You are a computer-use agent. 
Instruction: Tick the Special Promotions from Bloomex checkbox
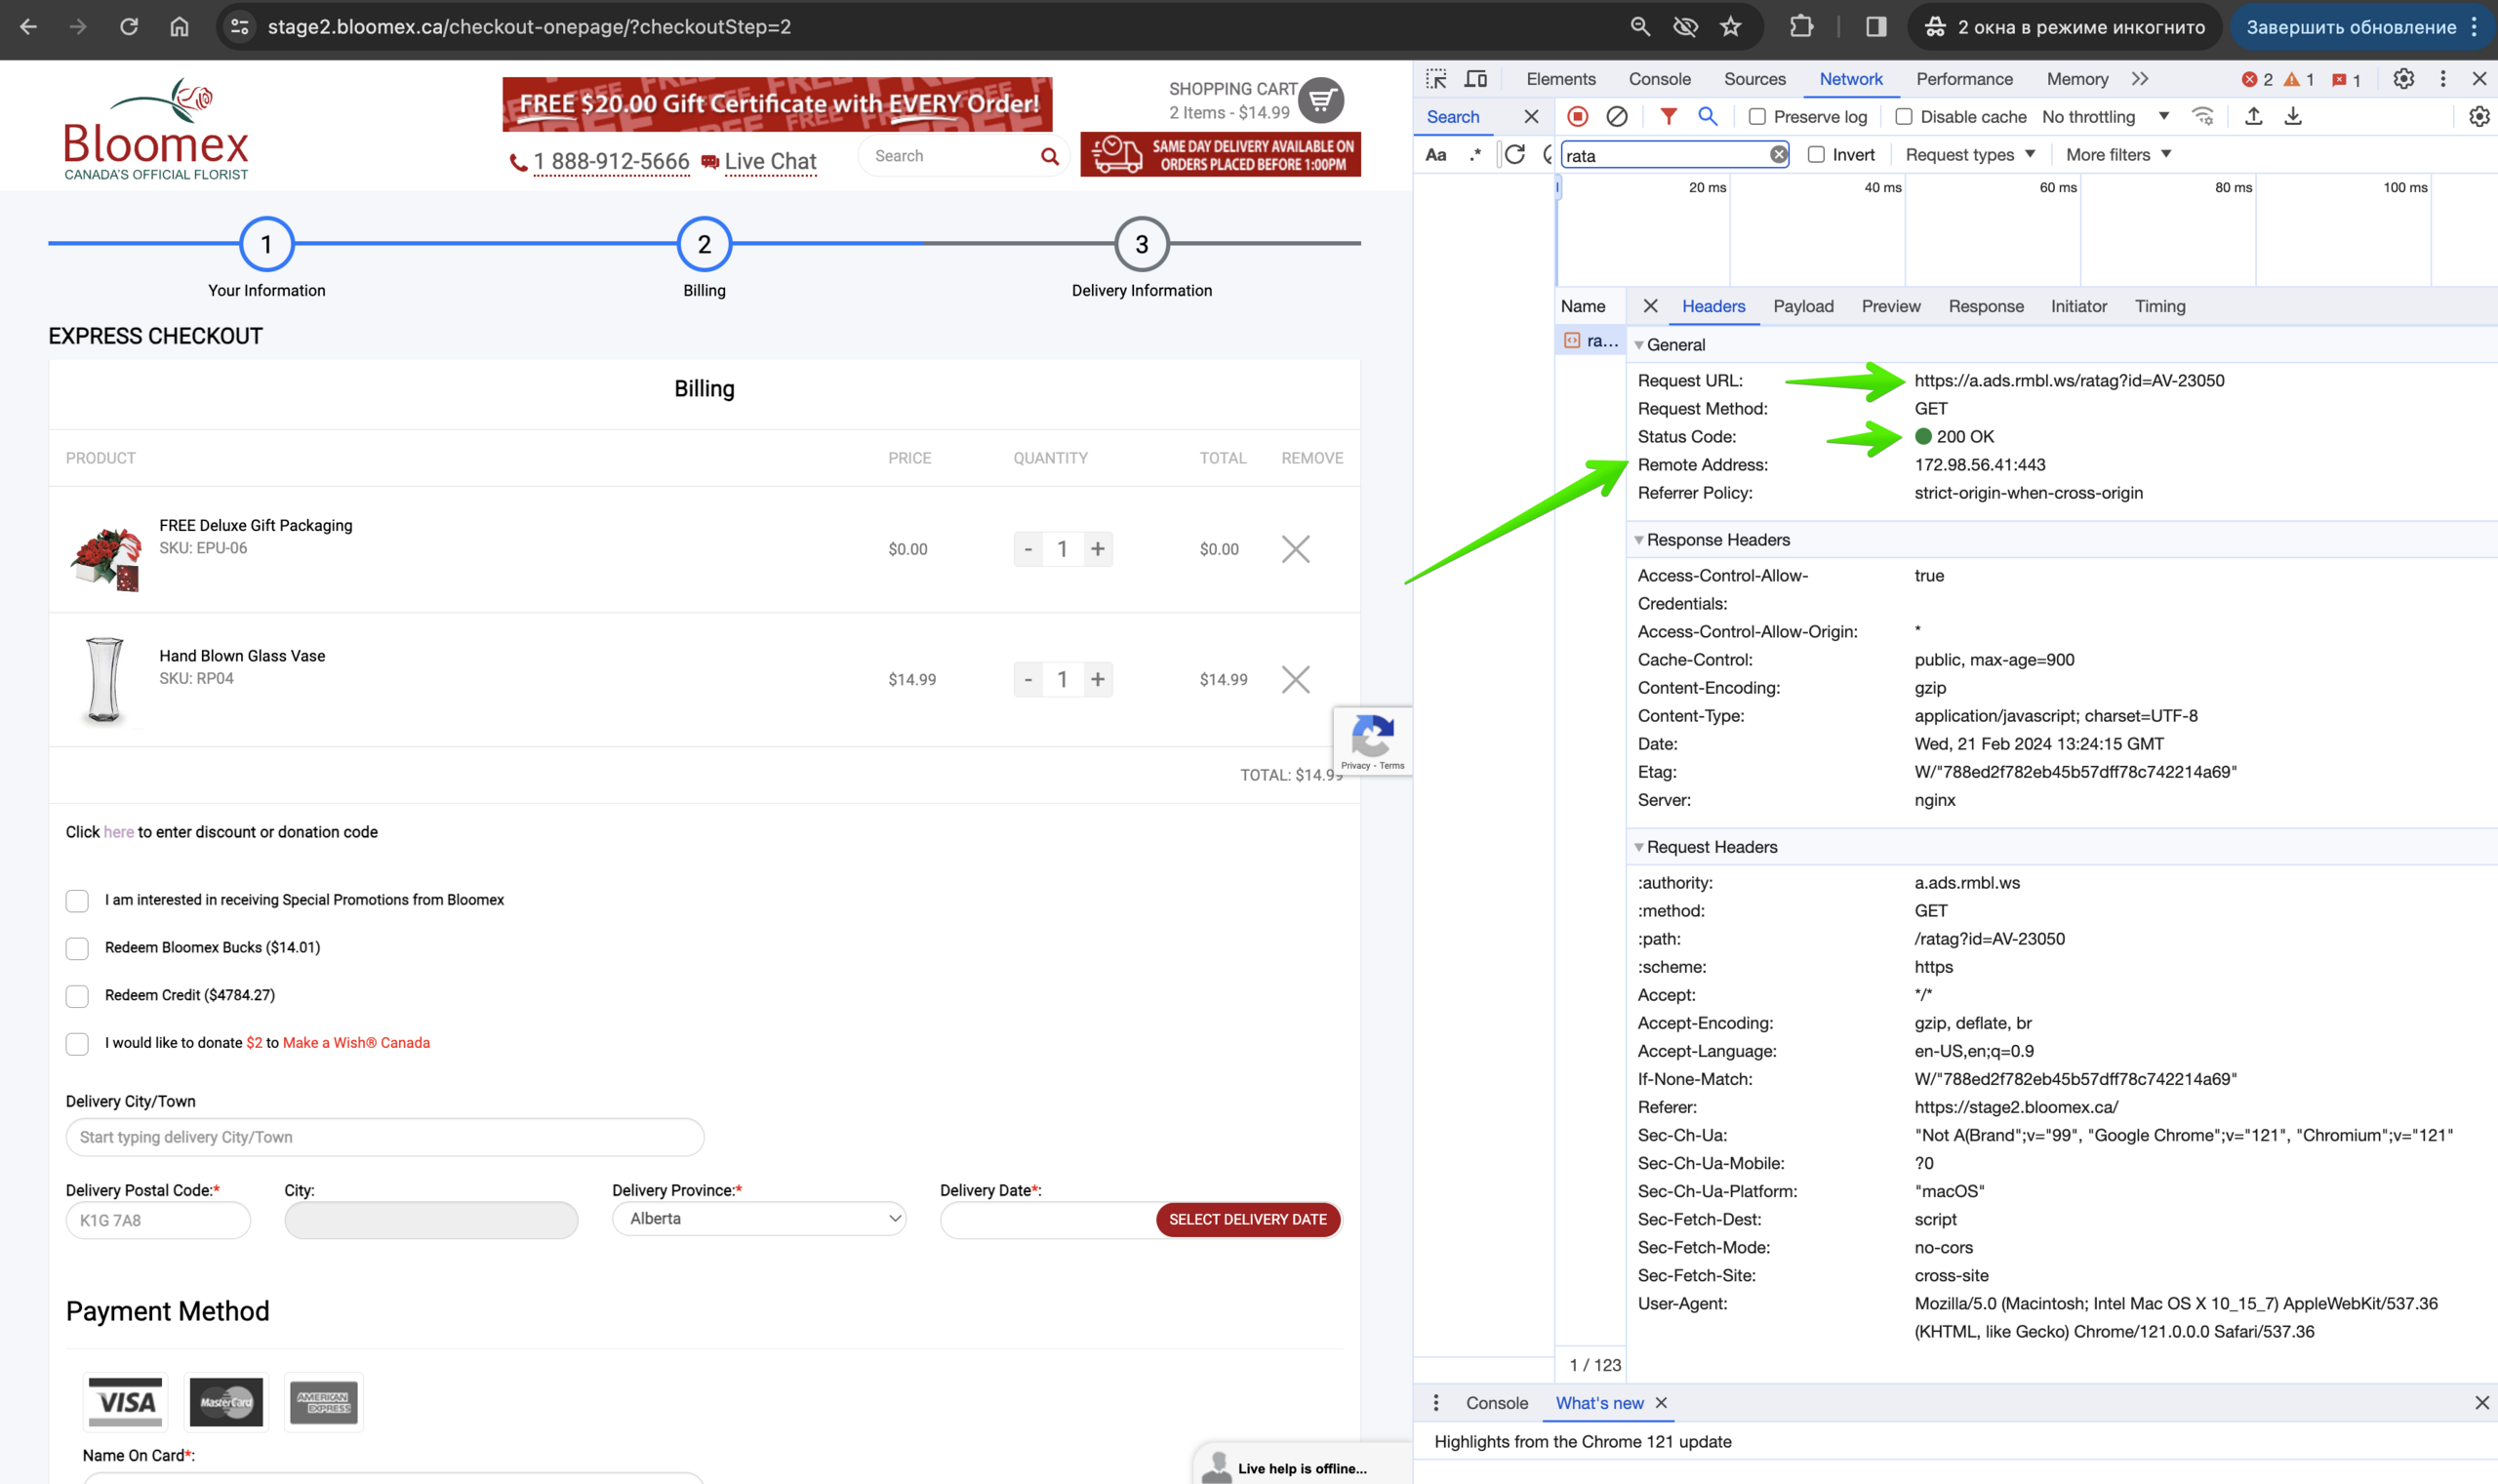tap(77, 901)
